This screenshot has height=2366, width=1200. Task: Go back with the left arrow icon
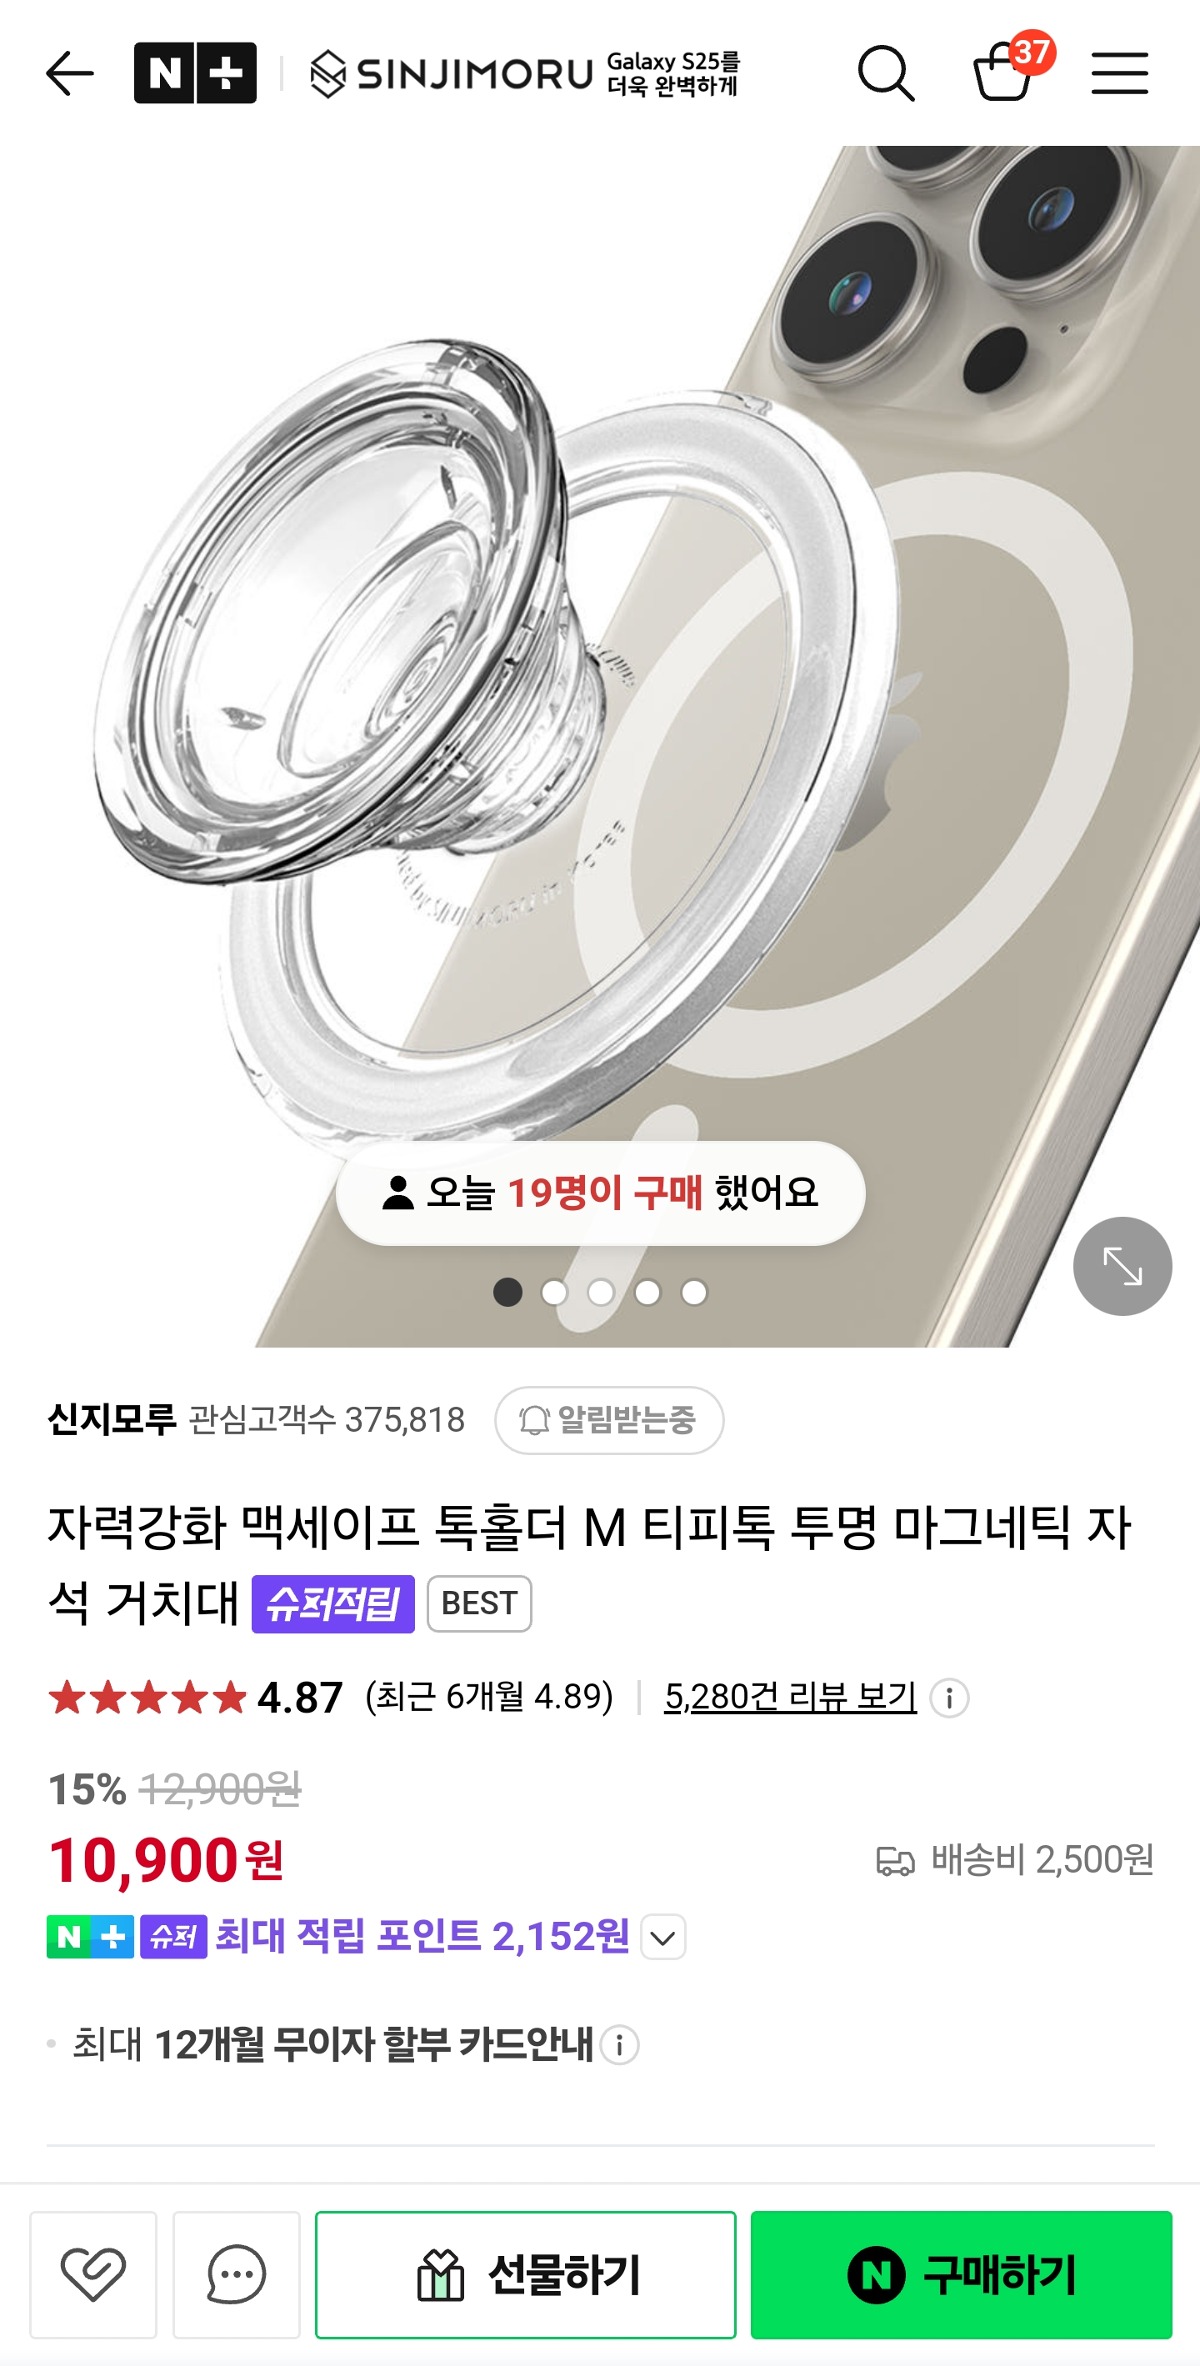pyautogui.click(x=70, y=74)
